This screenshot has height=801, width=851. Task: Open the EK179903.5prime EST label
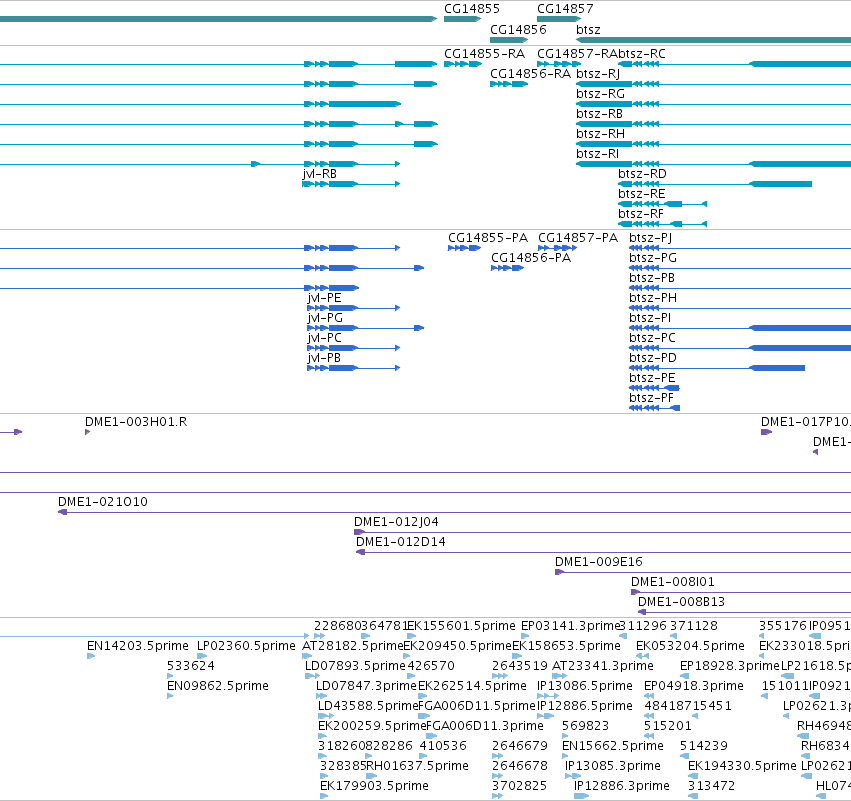(x=374, y=786)
